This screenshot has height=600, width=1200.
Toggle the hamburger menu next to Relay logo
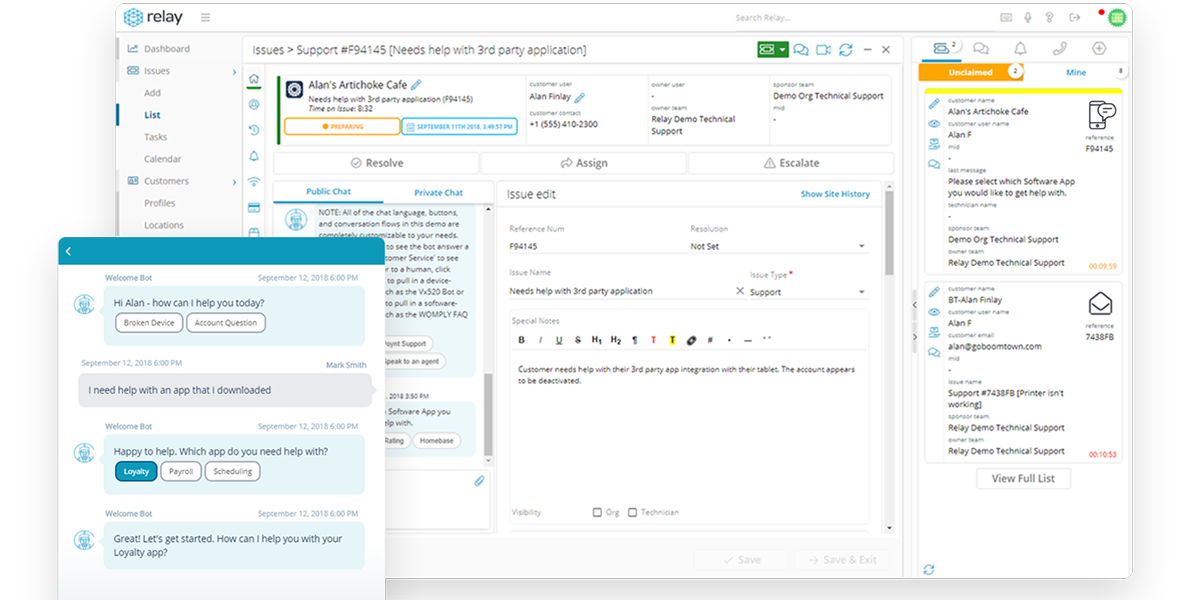205,17
